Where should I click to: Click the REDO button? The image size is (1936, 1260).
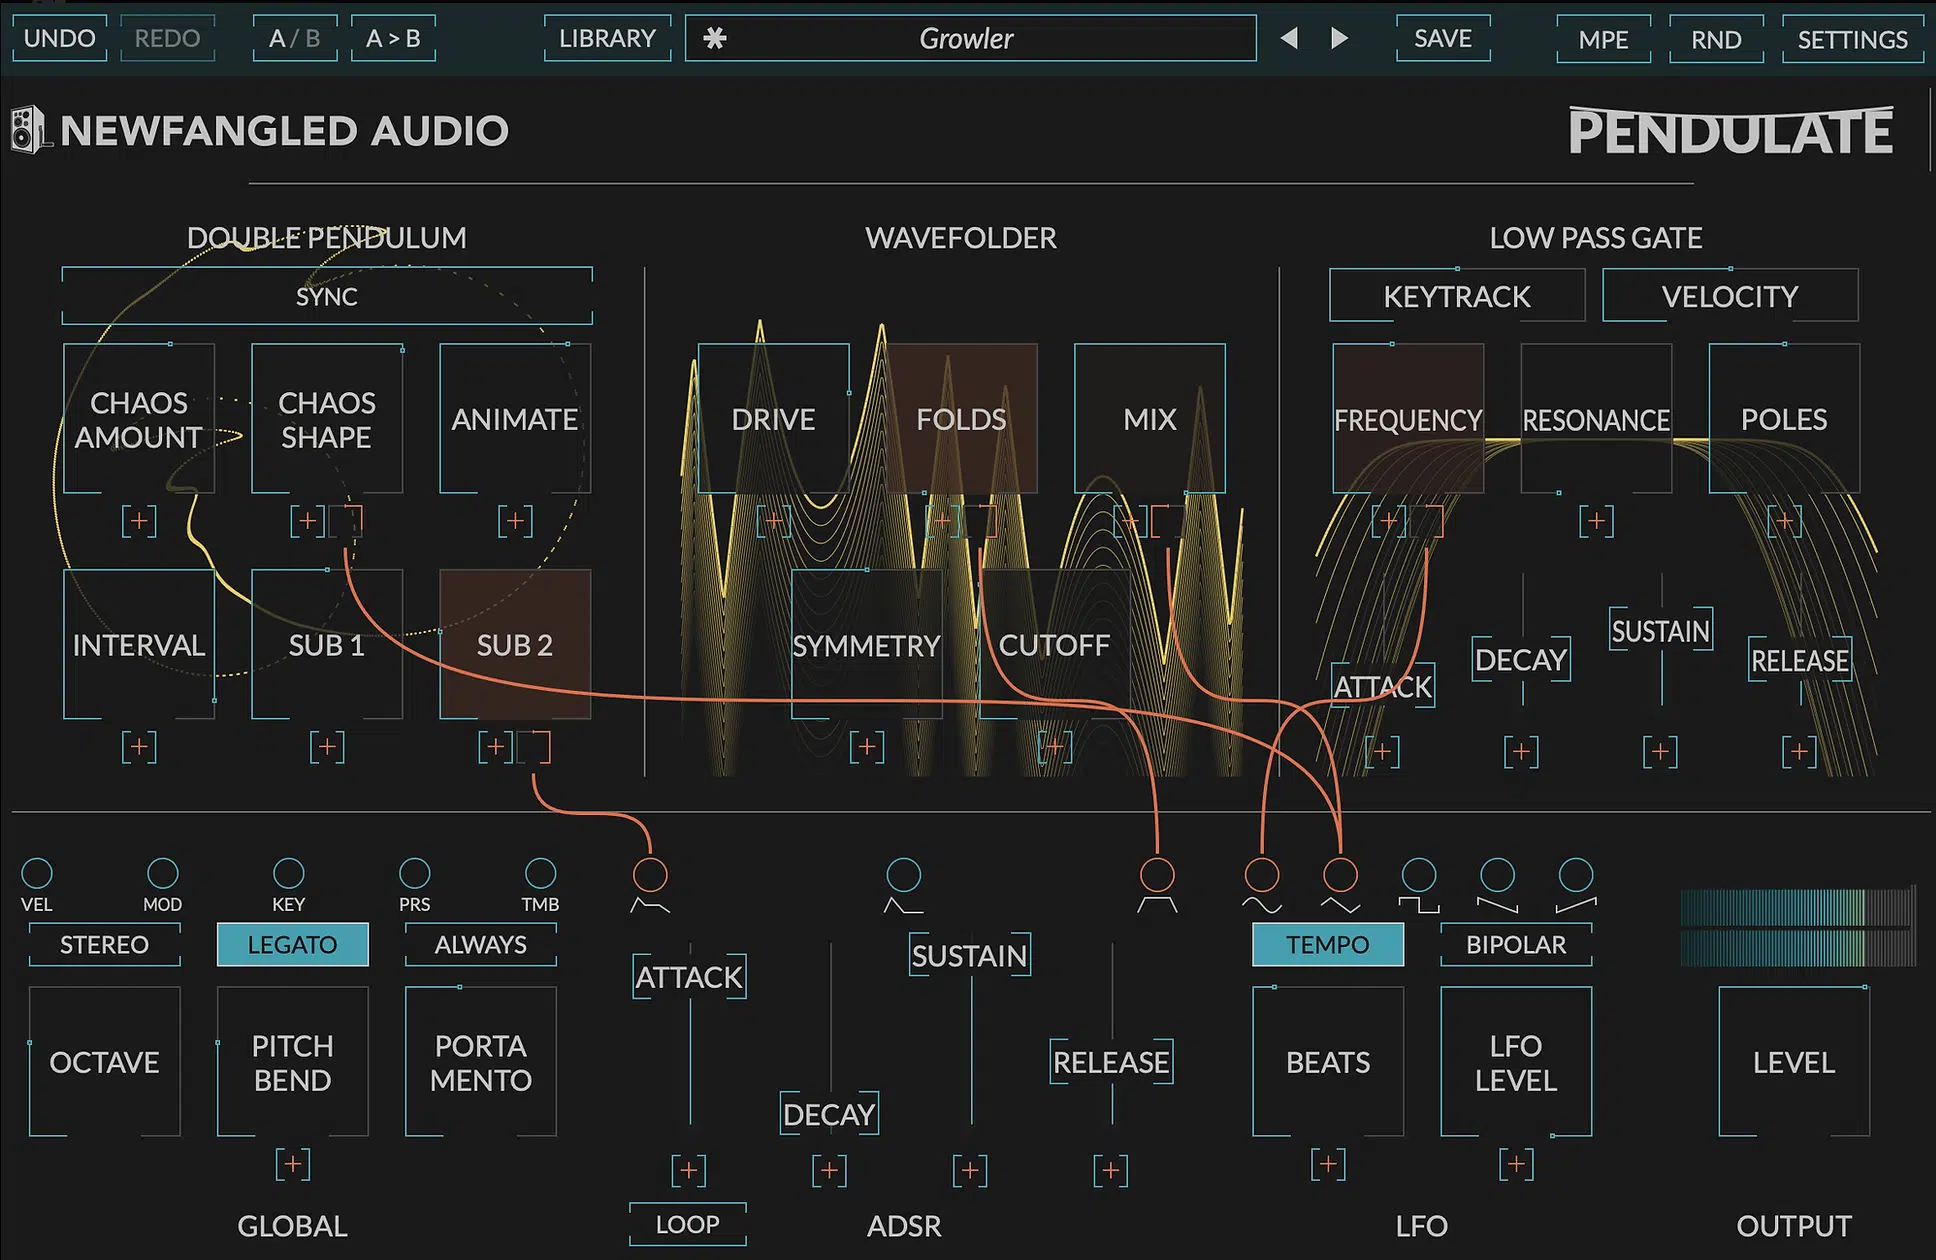click(167, 38)
